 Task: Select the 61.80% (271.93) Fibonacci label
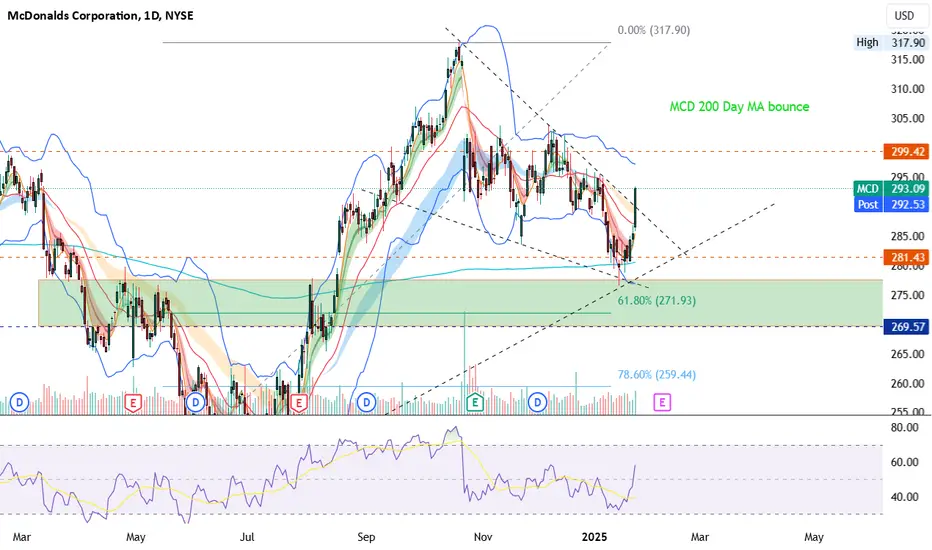[656, 301]
